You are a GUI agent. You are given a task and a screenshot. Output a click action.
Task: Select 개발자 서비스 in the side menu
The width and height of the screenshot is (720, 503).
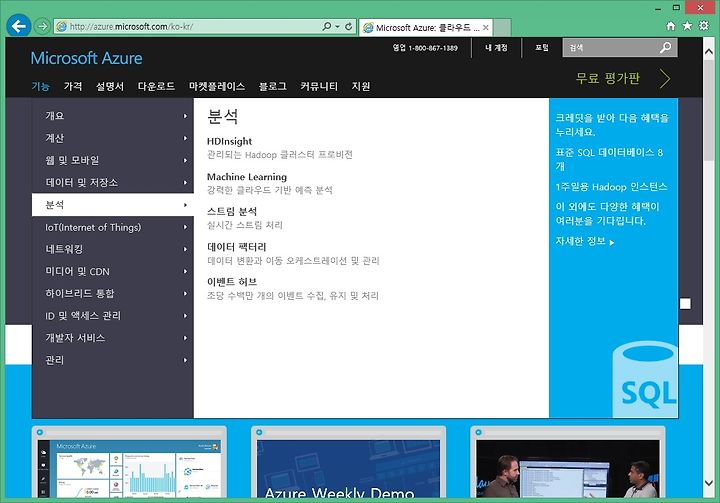(112, 338)
